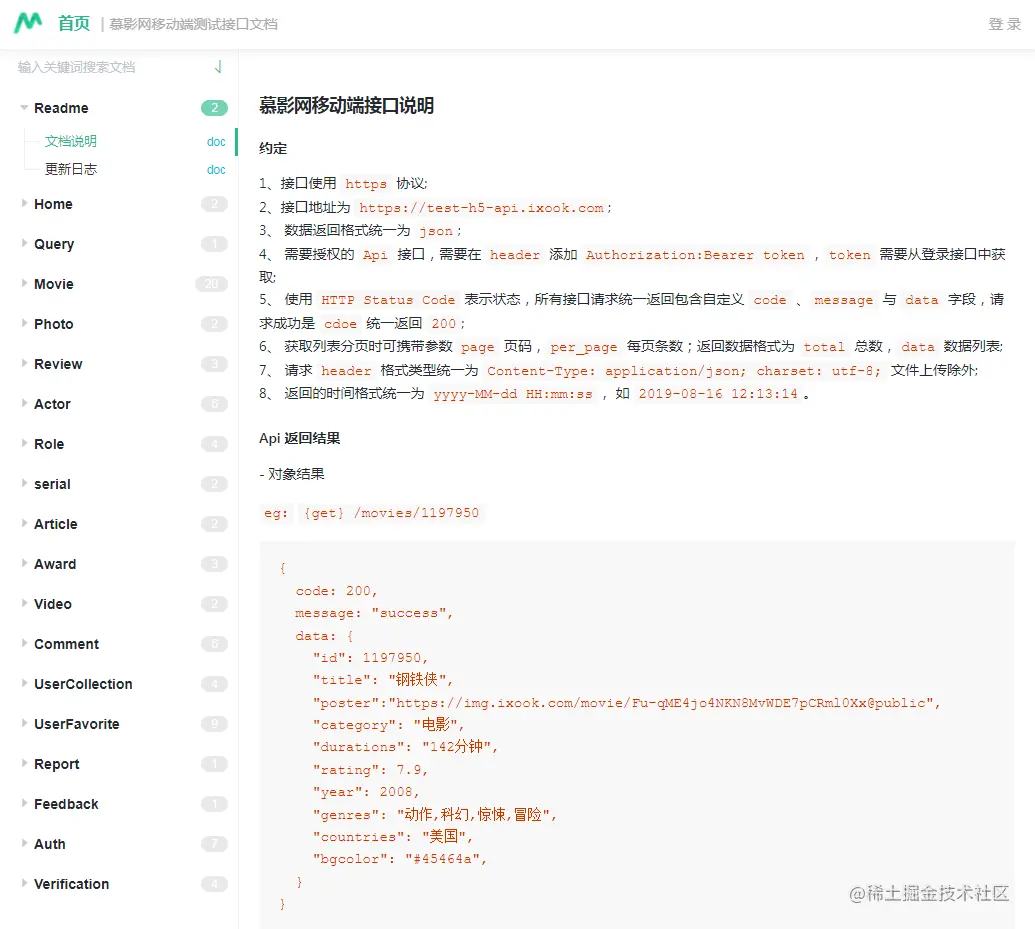Image resolution: width=1035 pixels, height=929 pixels.
Task: Click the Authorization:Bearer token code text
Action: pos(695,255)
